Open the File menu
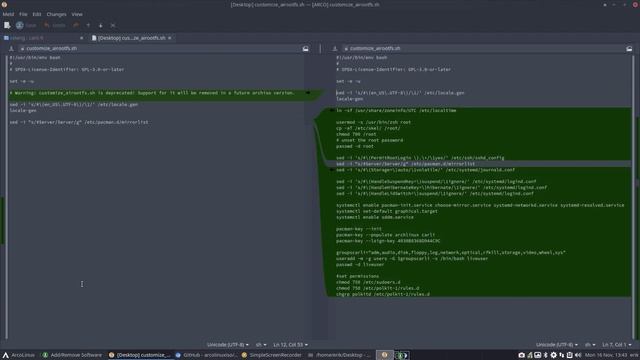The height and width of the screenshot is (360, 640). tap(23, 14)
